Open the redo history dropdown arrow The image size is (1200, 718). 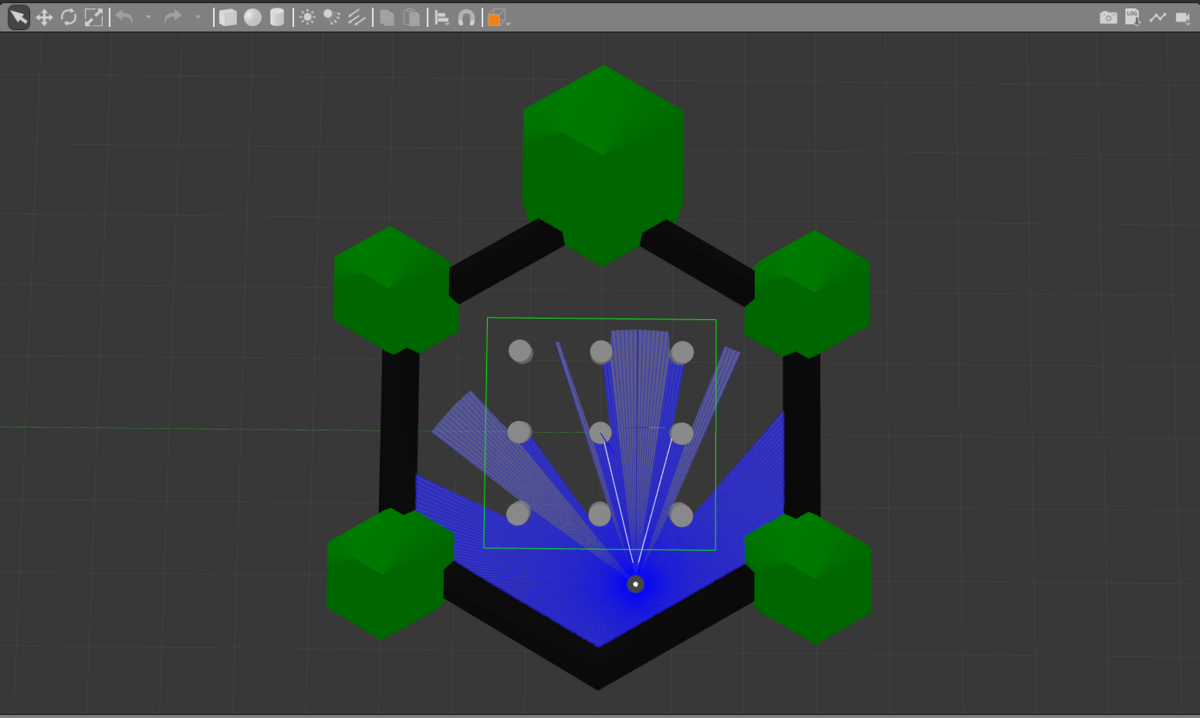tap(197, 17)
